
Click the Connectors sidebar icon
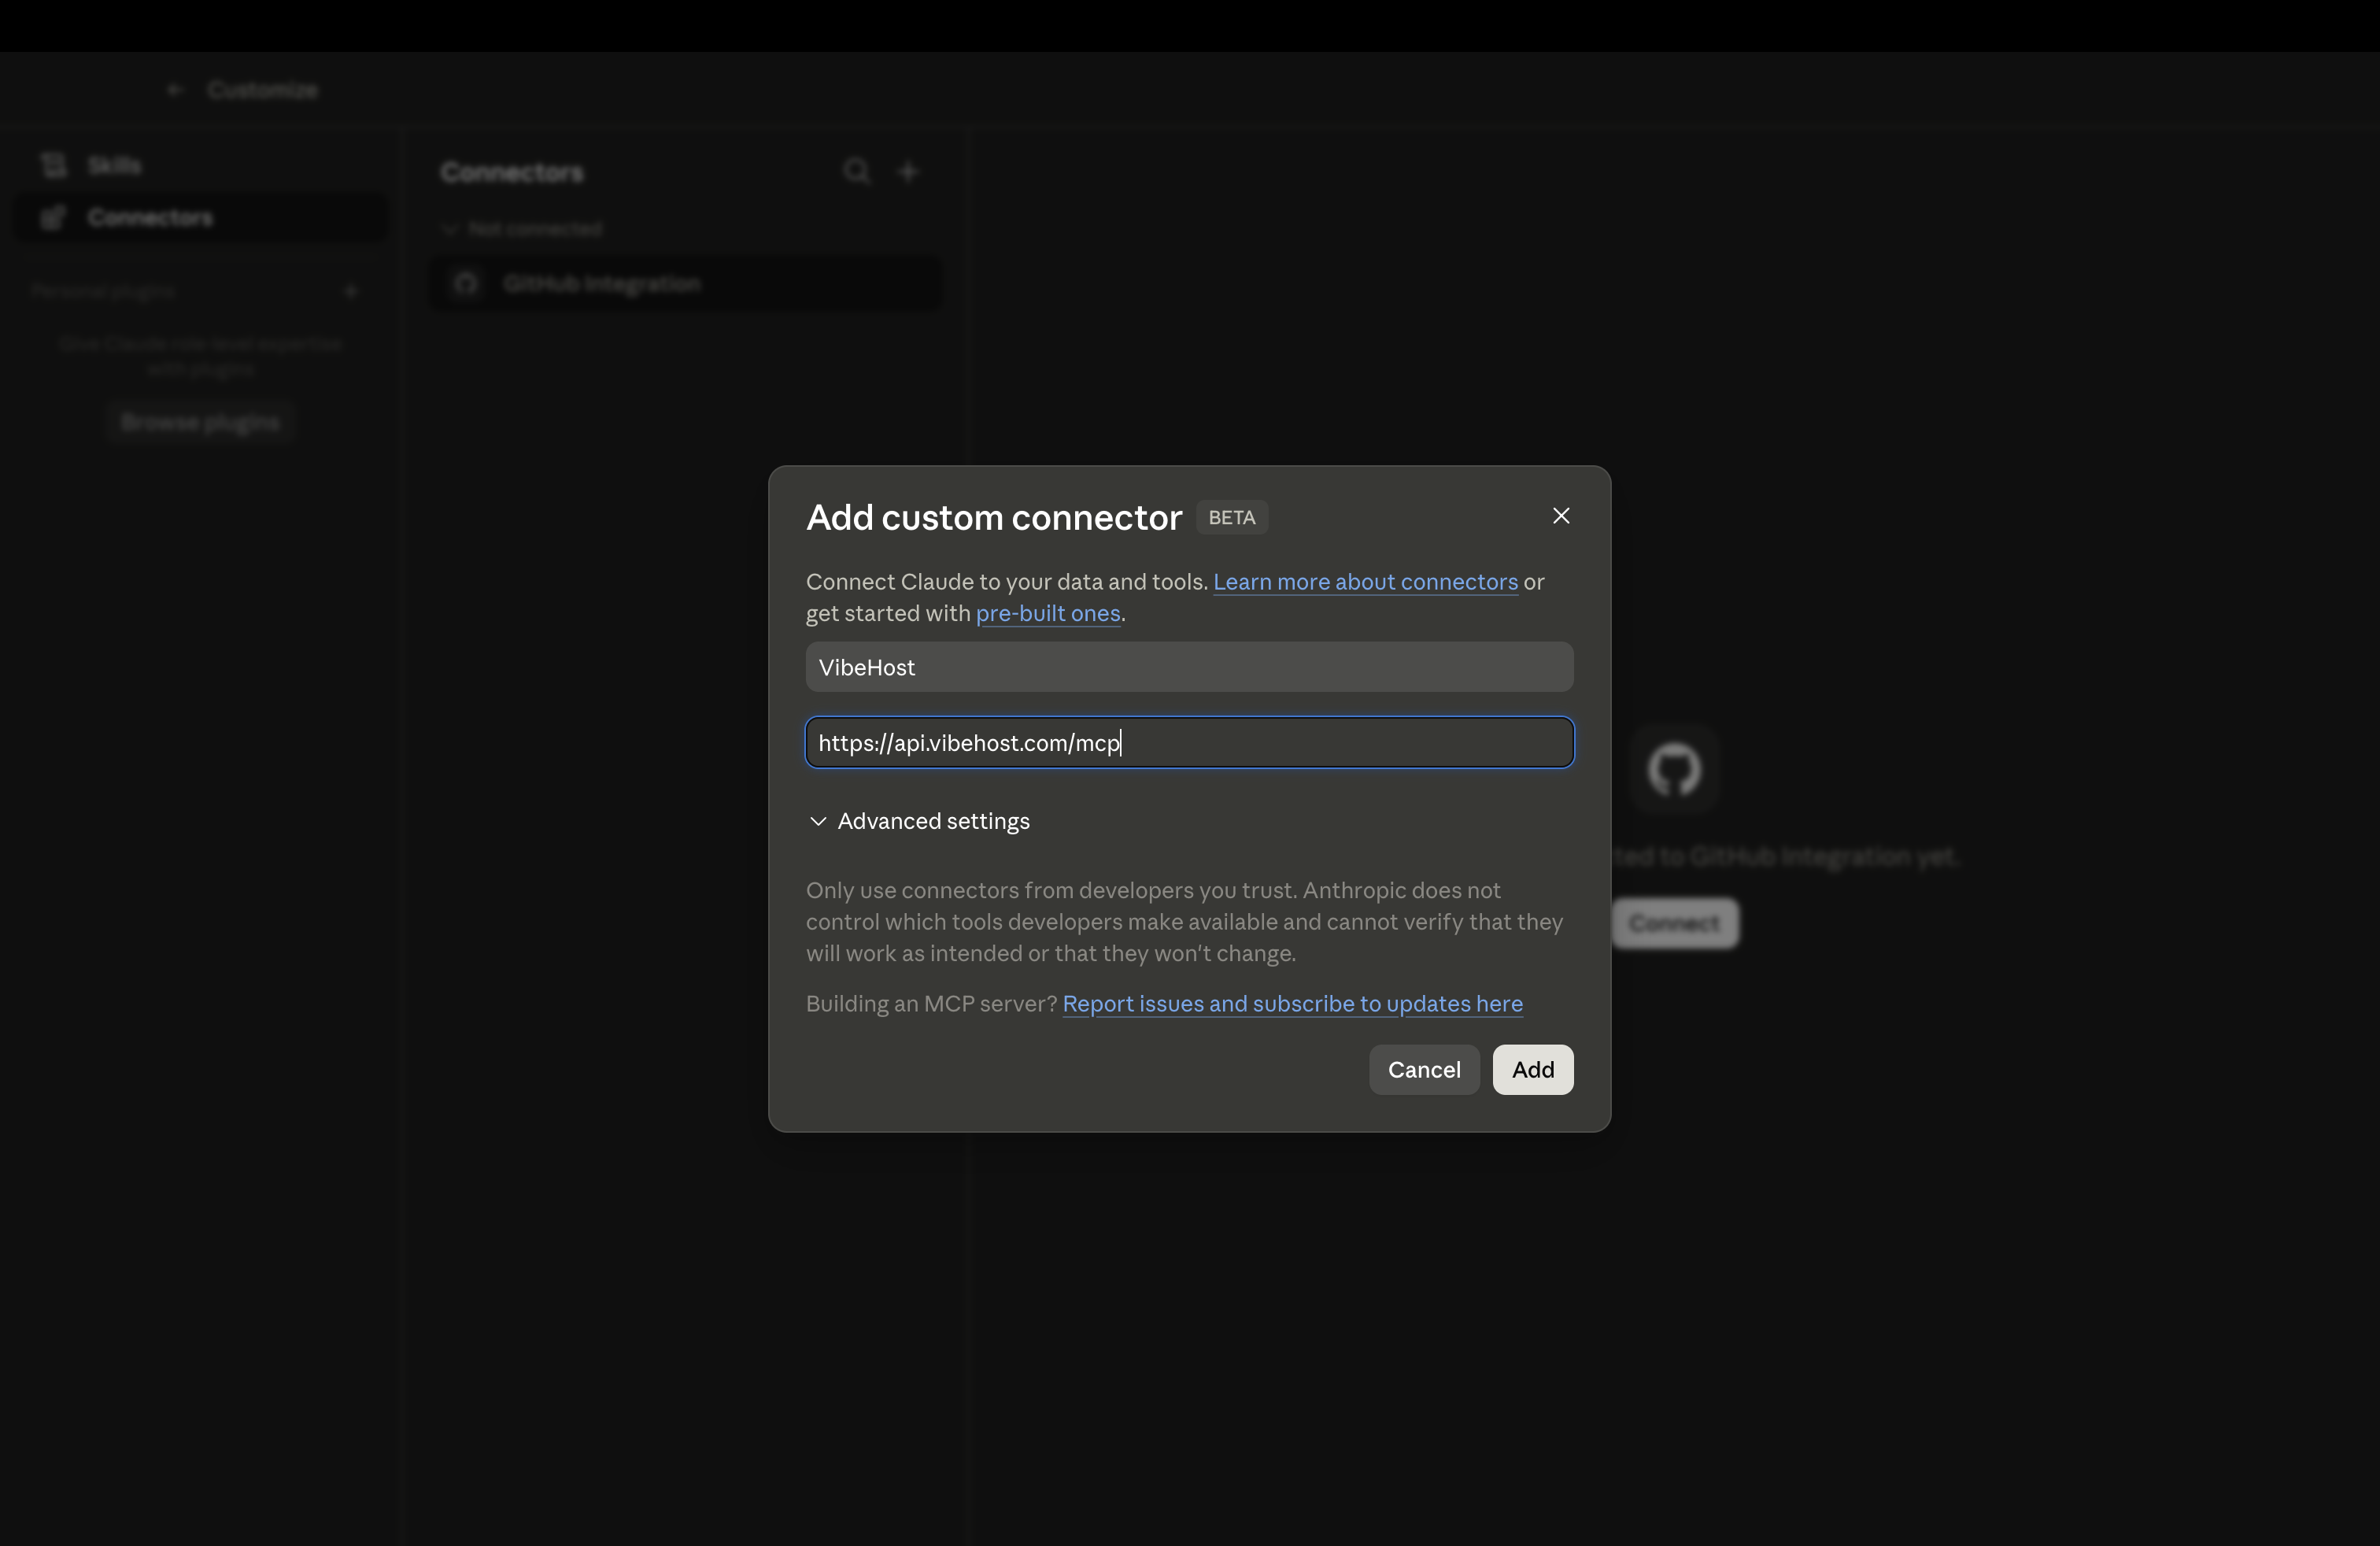54,217
